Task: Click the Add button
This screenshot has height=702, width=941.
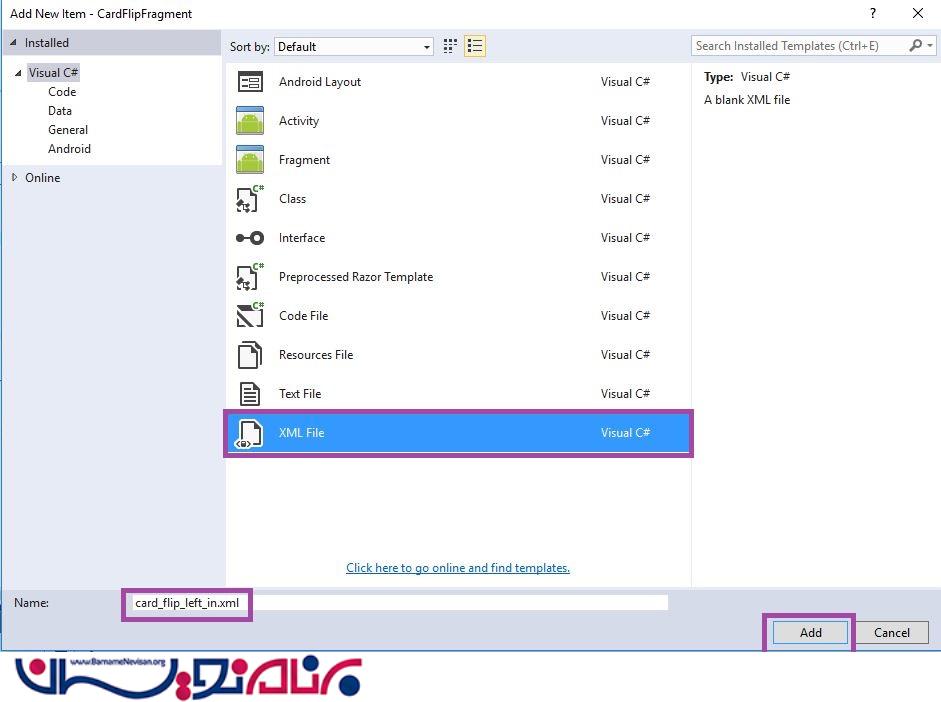Action: (x=810, y=632)
